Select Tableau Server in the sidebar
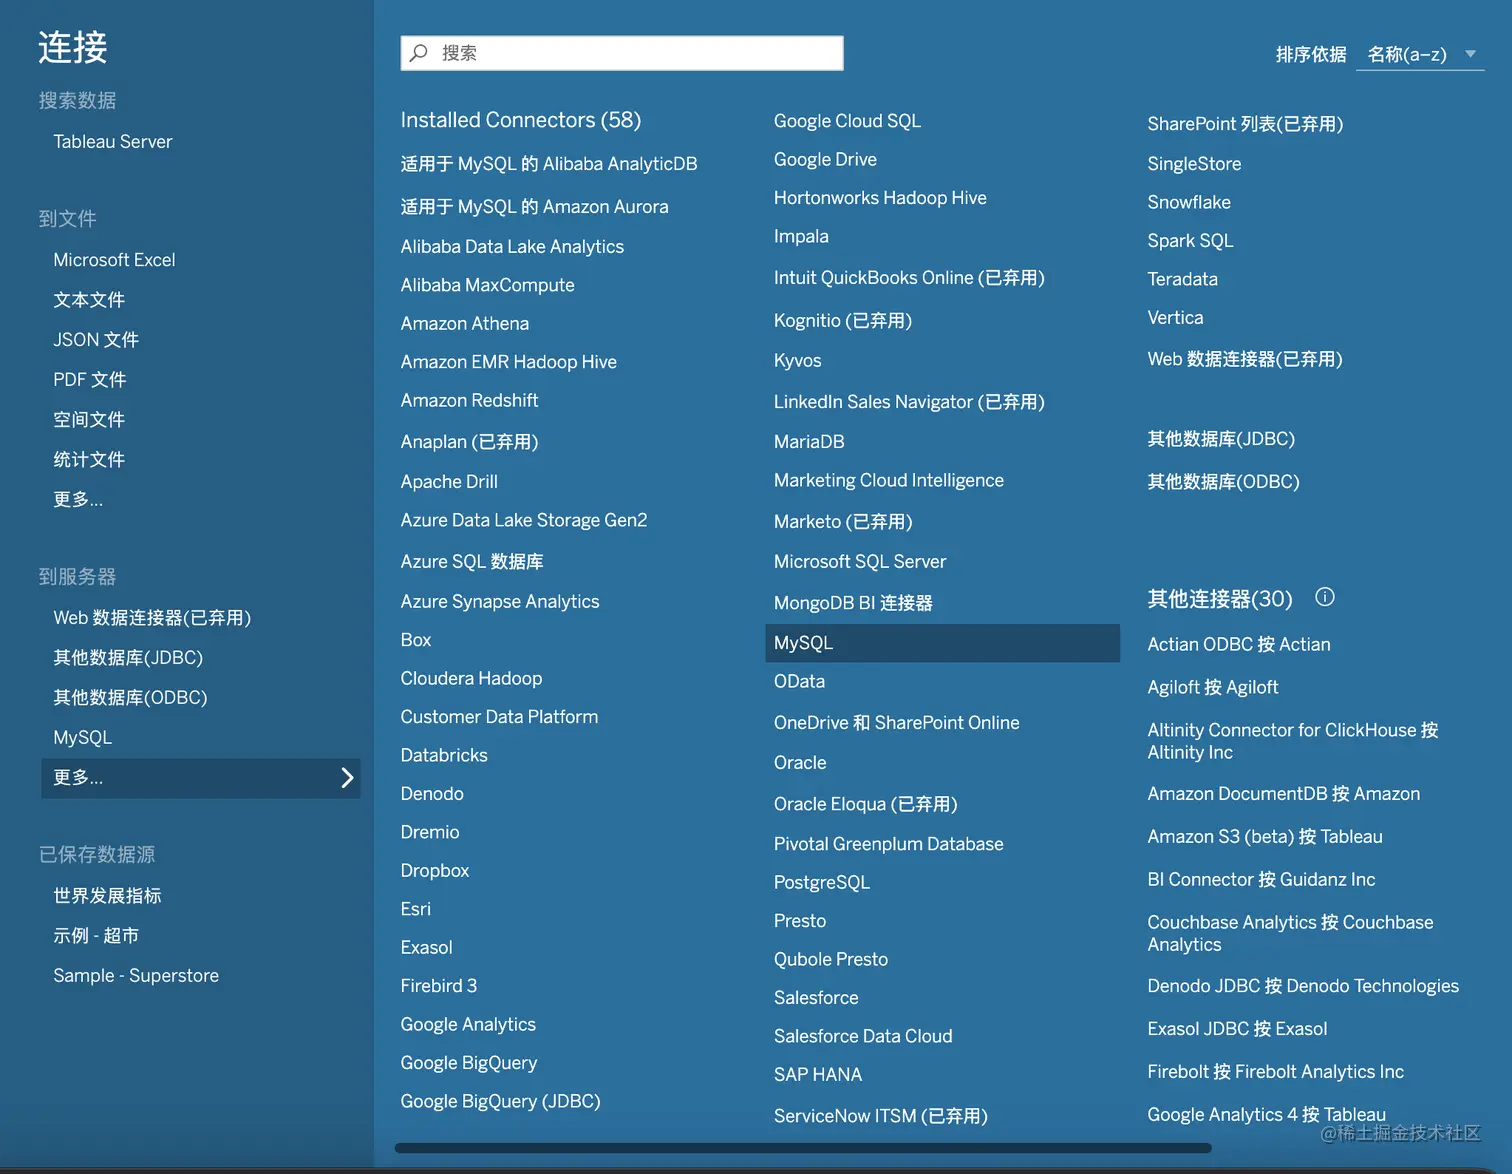Screen dimensions: 1512x1174 (x=113, y=142)
